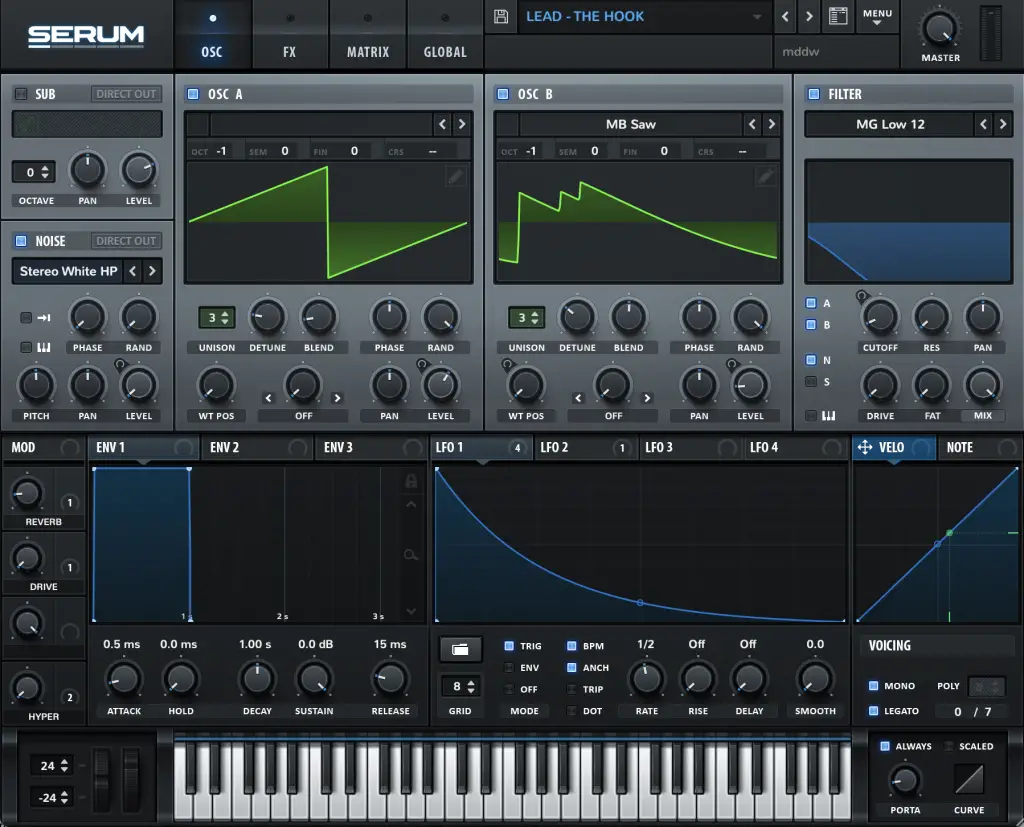This screenshot has height=827, width=1024.
Task: Click the envelope scroll down chevron
Action: pos(411,611)
